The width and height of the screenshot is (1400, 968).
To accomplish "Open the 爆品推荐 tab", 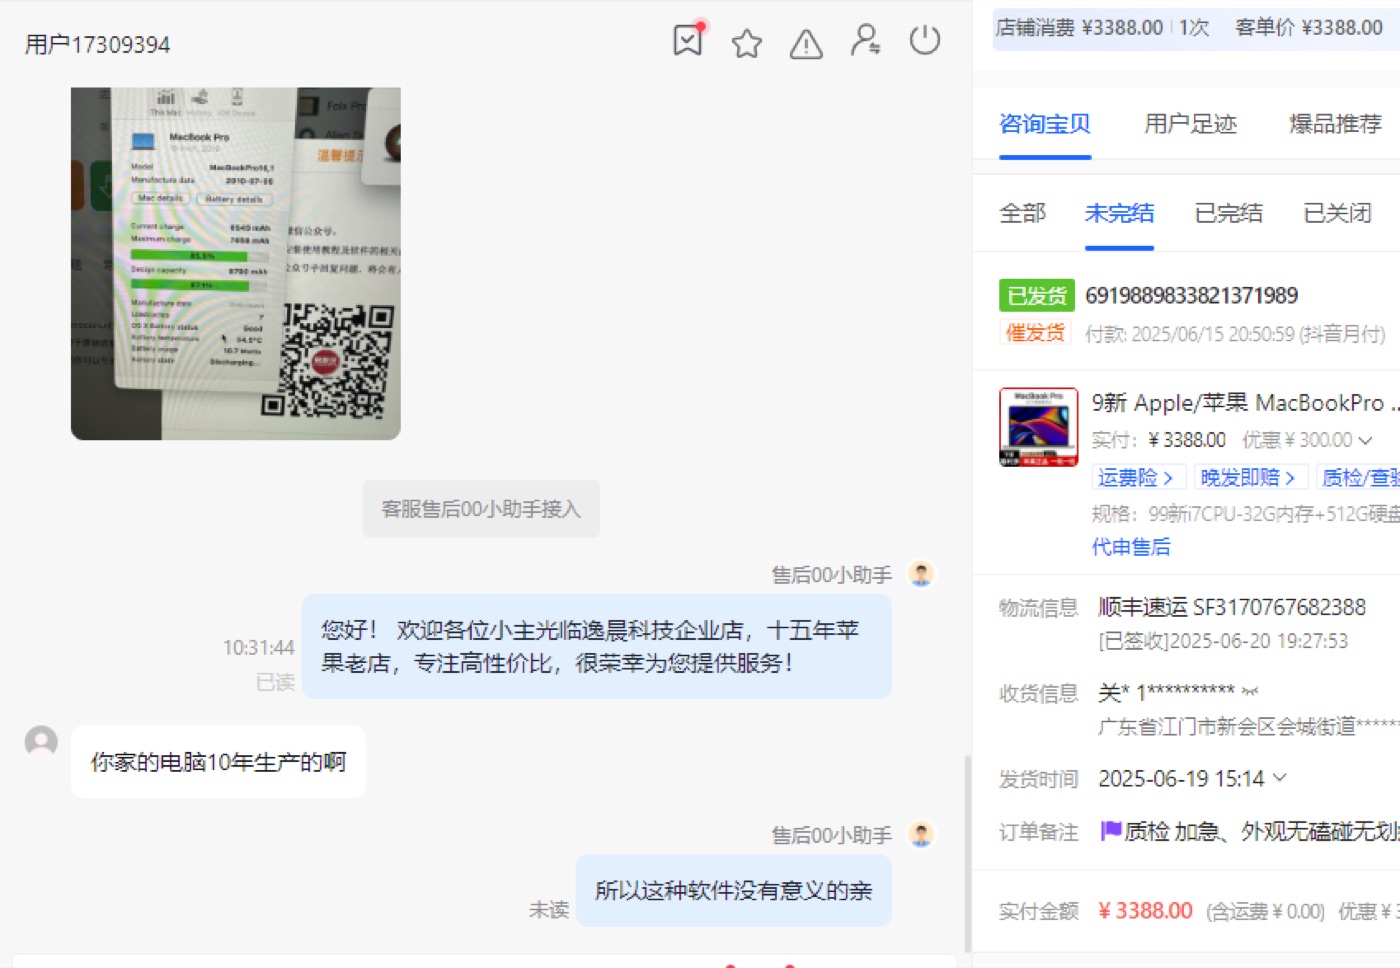I will click(x=1335, y=124).
